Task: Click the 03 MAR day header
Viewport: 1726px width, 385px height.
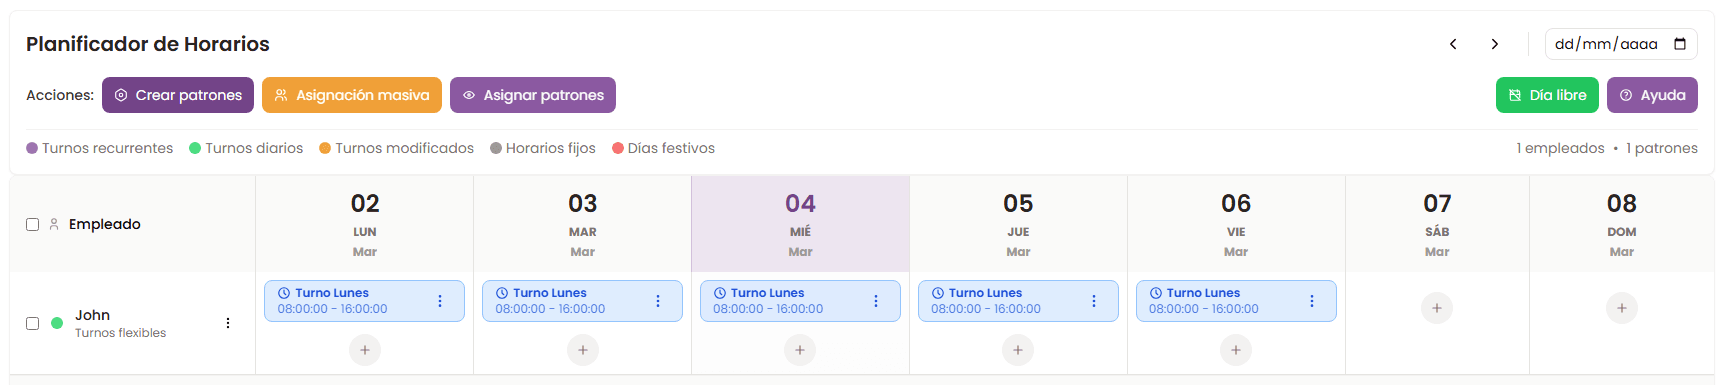Action: (x=583, y=224)
